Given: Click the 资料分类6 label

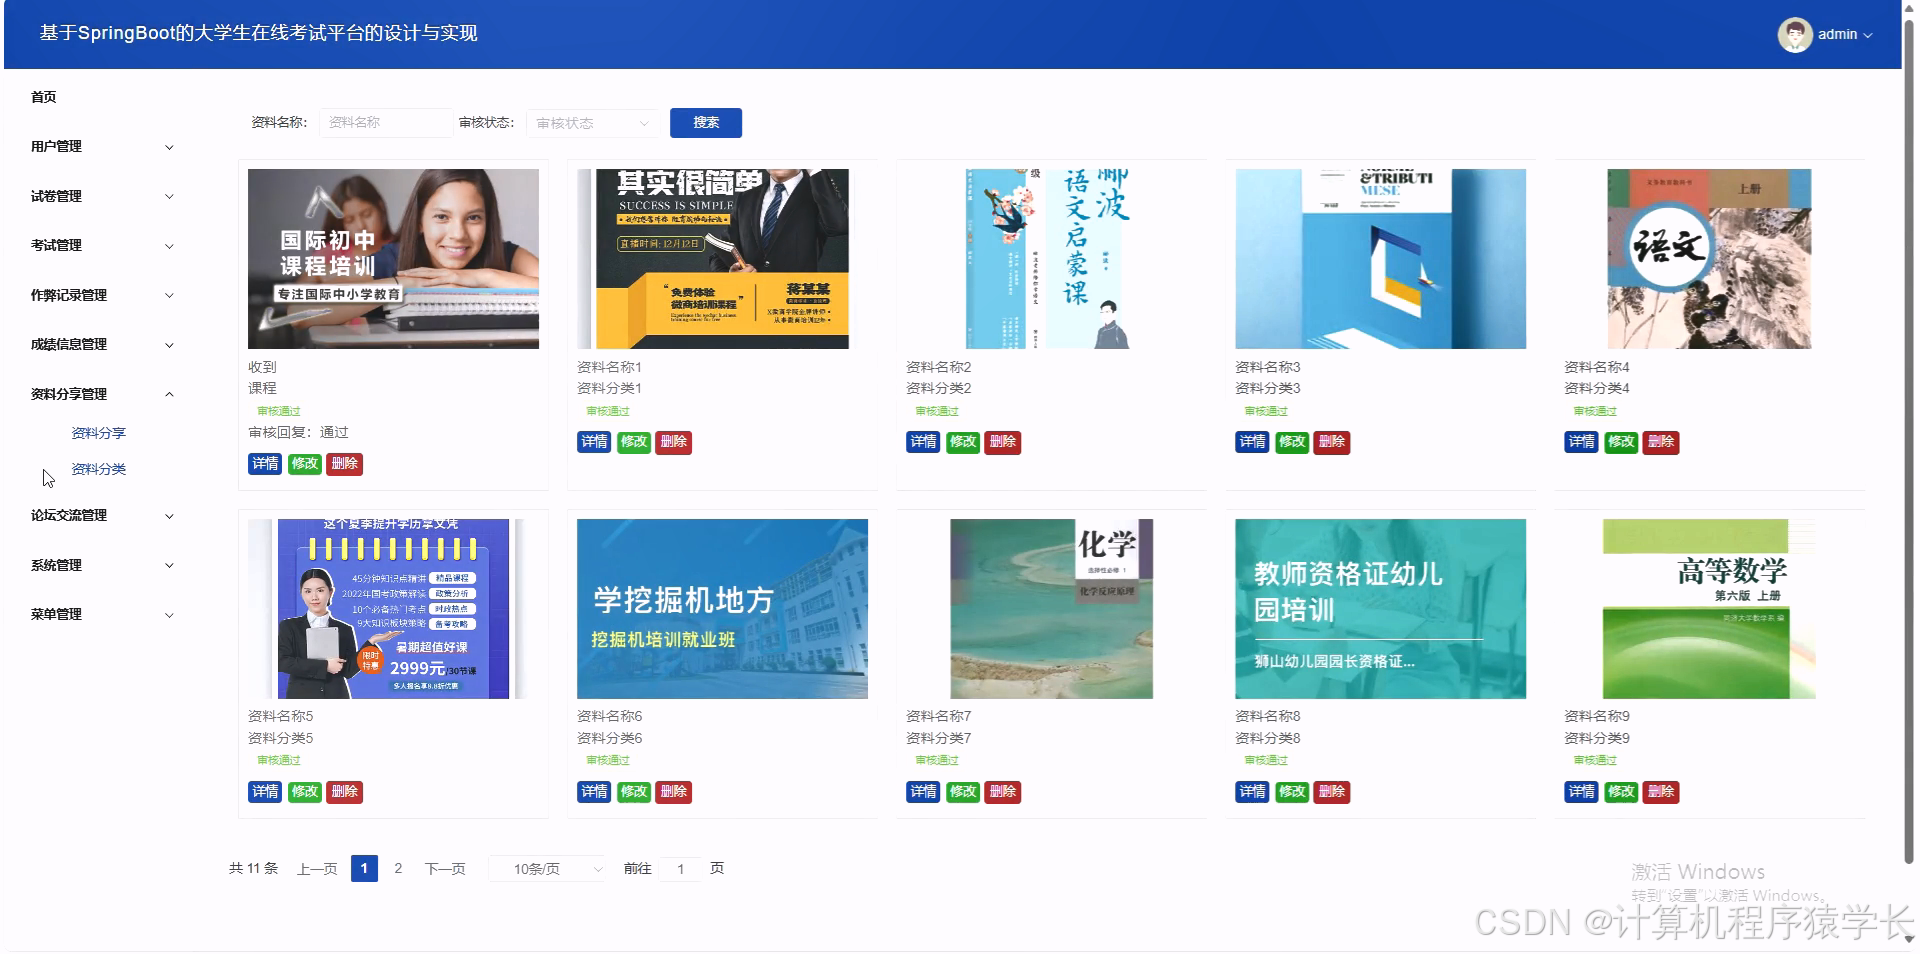Looking at the screenshot, I should click(x=610, y=738).
